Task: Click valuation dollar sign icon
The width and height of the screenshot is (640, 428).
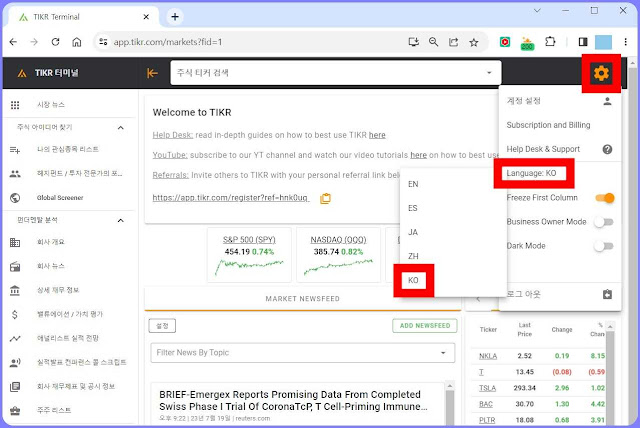Action: click(x=15, y=315)
